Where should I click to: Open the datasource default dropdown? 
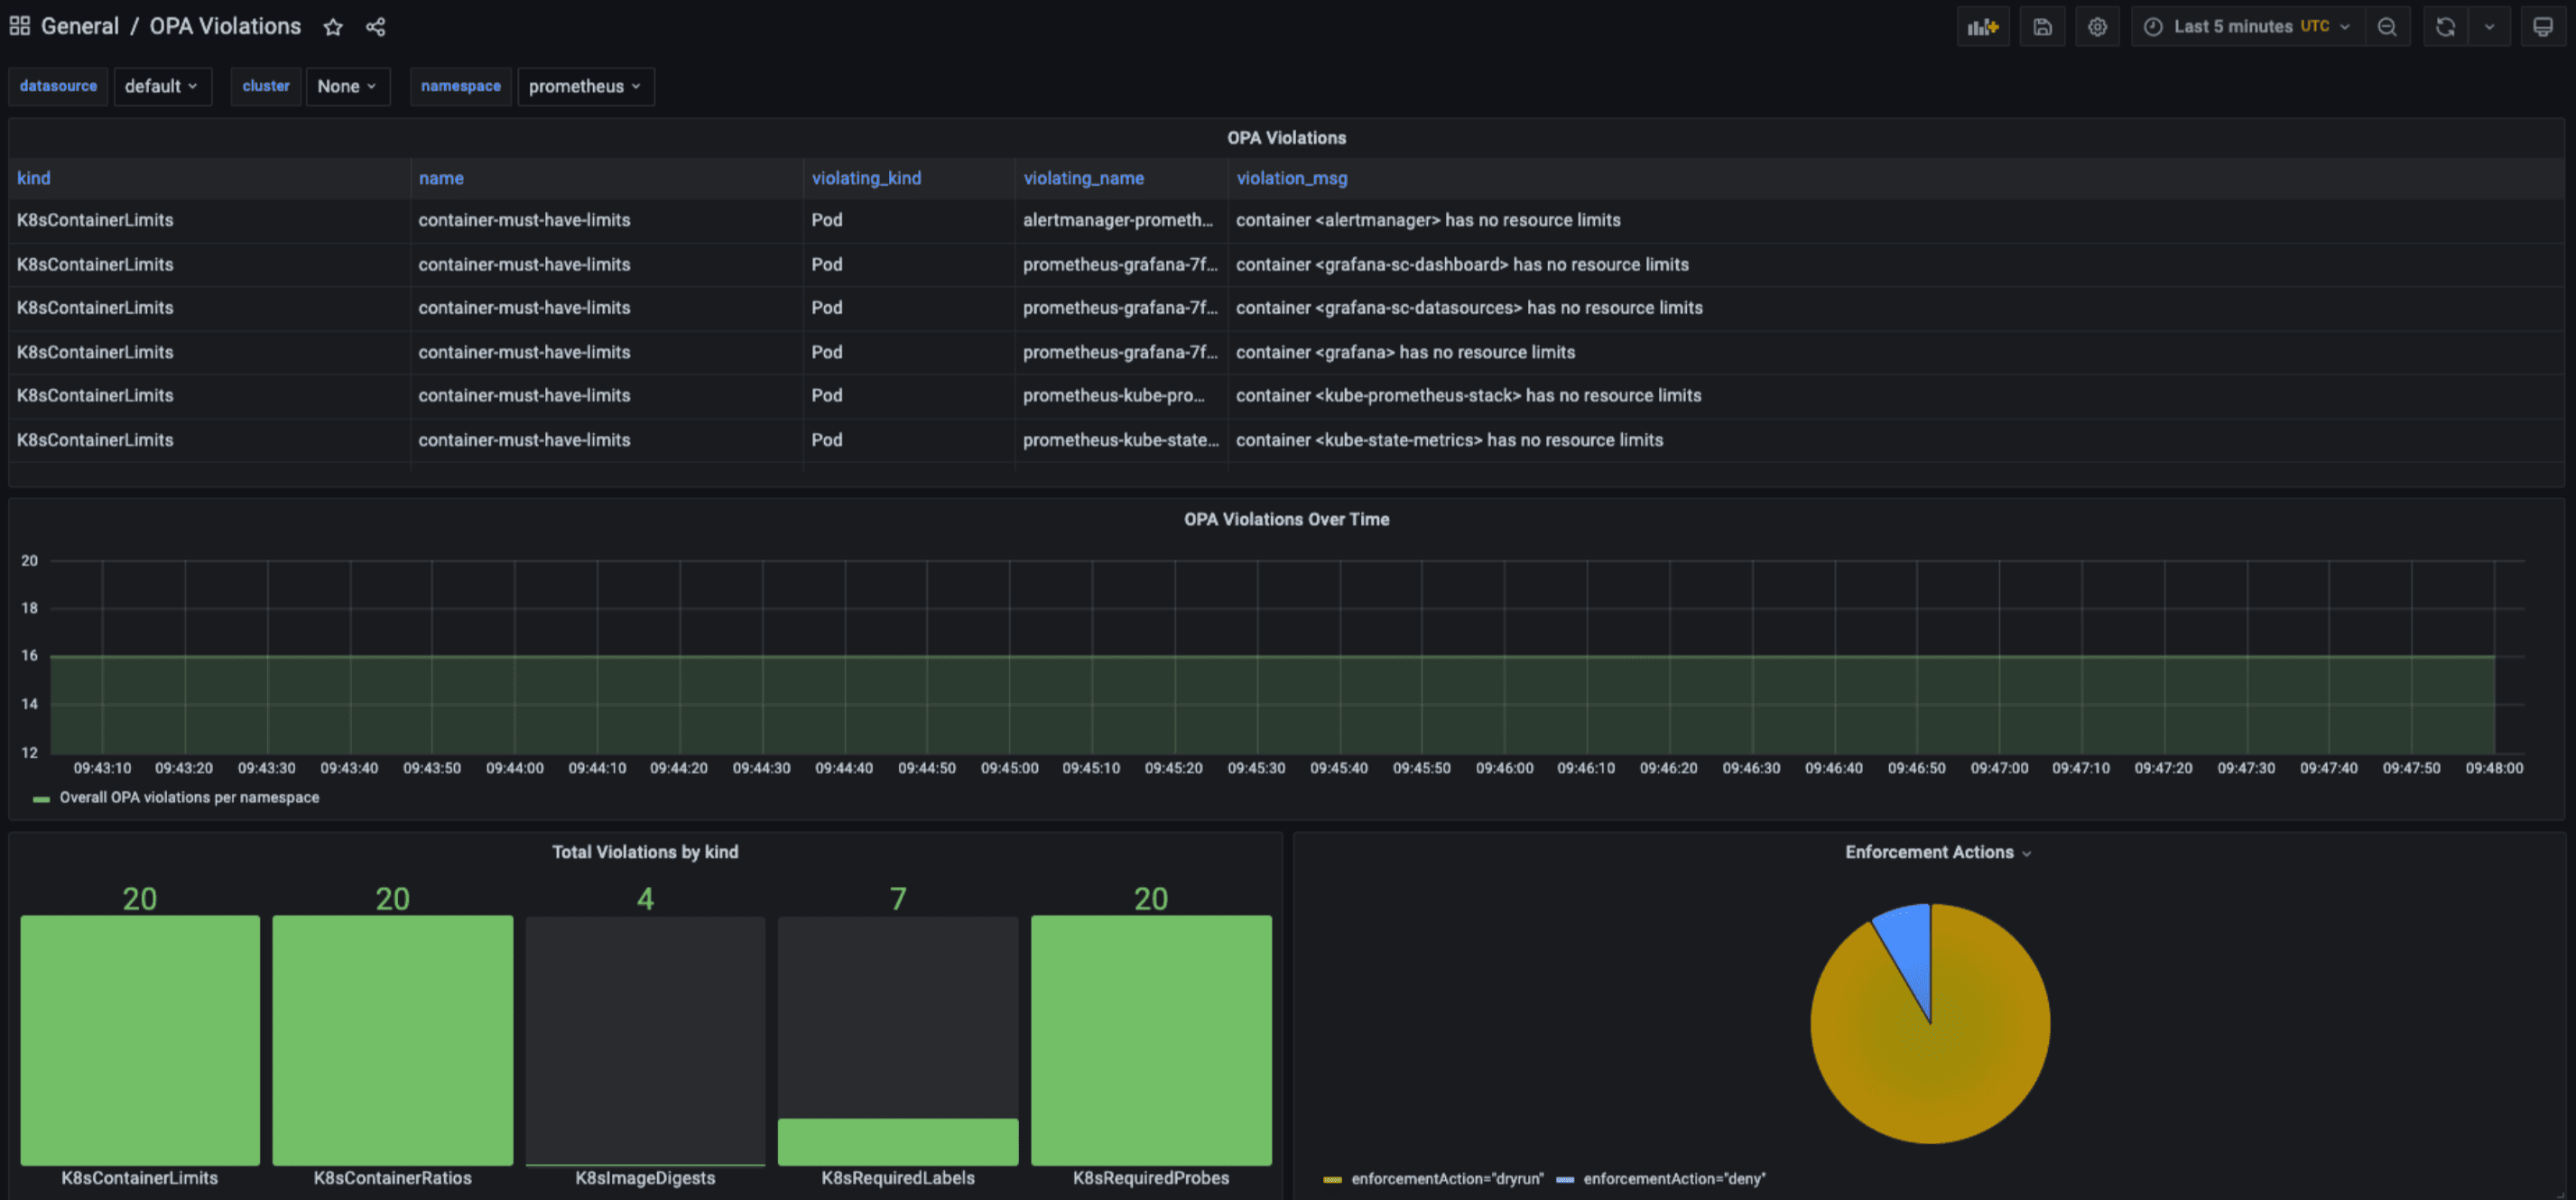[x=162, y=86]
